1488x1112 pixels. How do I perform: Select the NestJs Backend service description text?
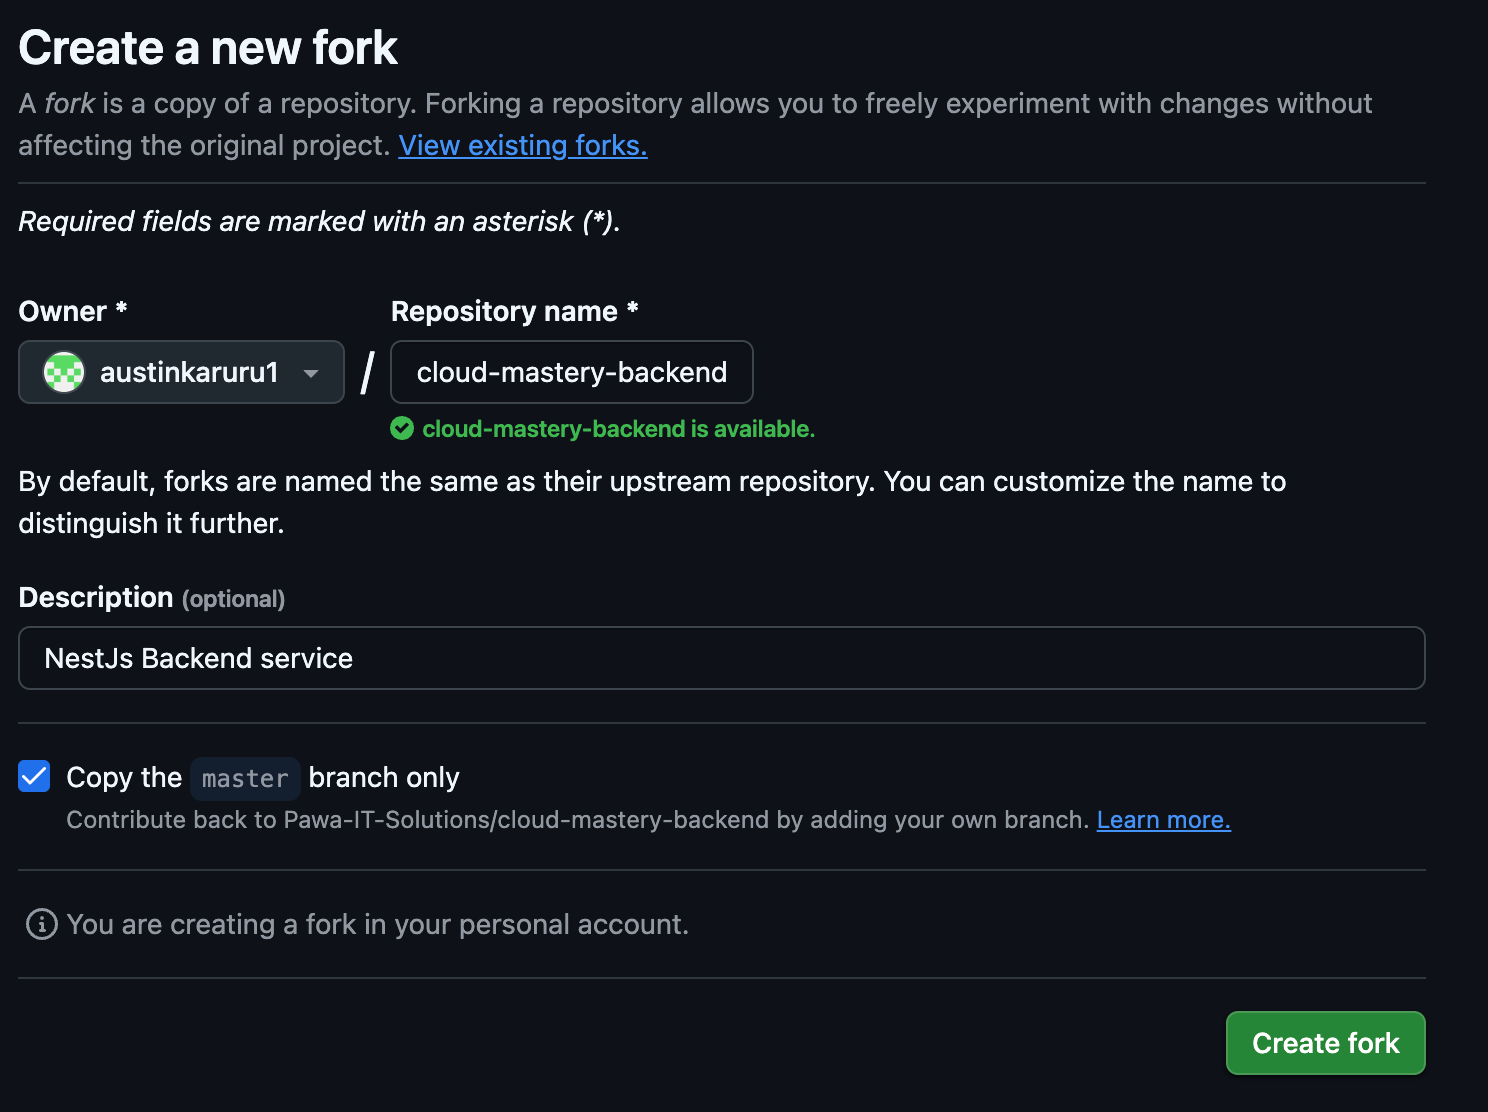198,658
